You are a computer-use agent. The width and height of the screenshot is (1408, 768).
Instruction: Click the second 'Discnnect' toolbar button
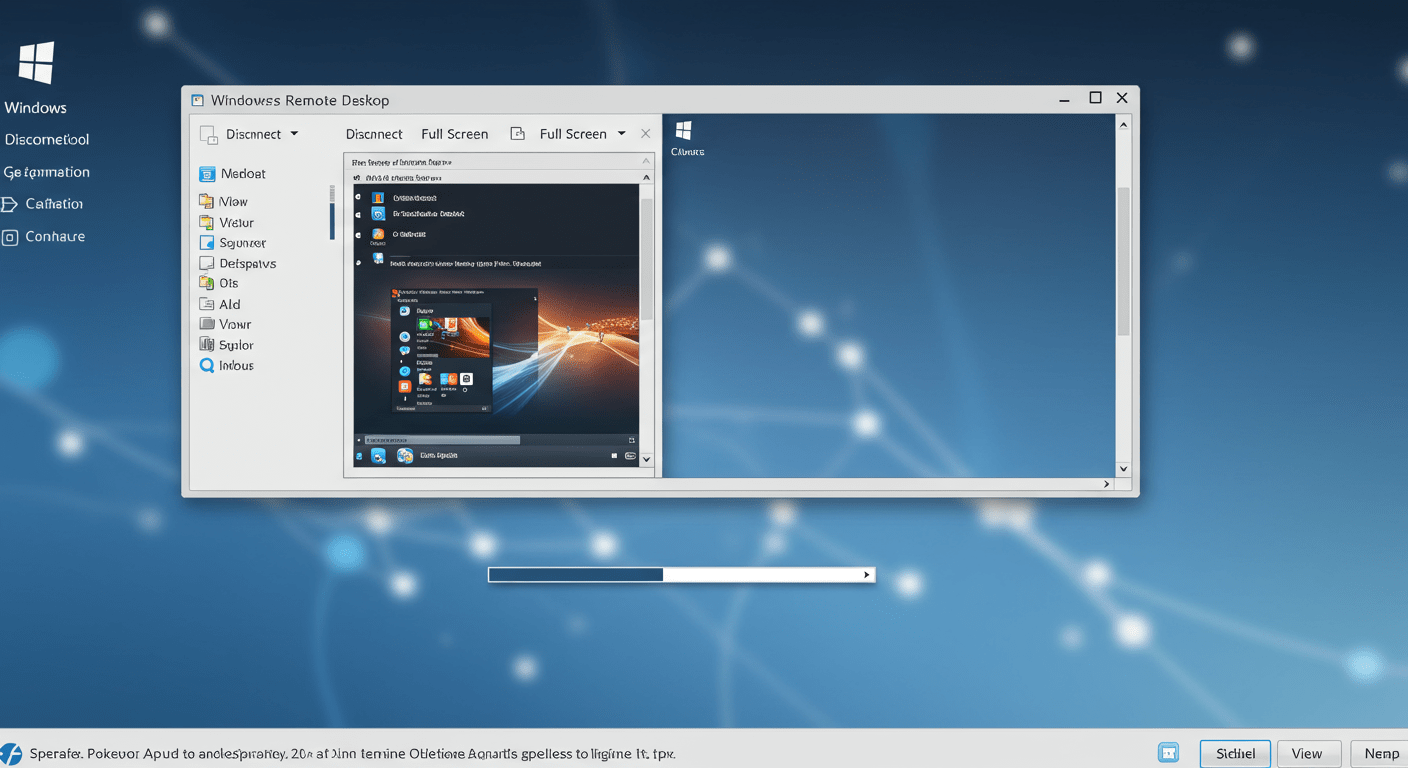[x=374, y=134]
